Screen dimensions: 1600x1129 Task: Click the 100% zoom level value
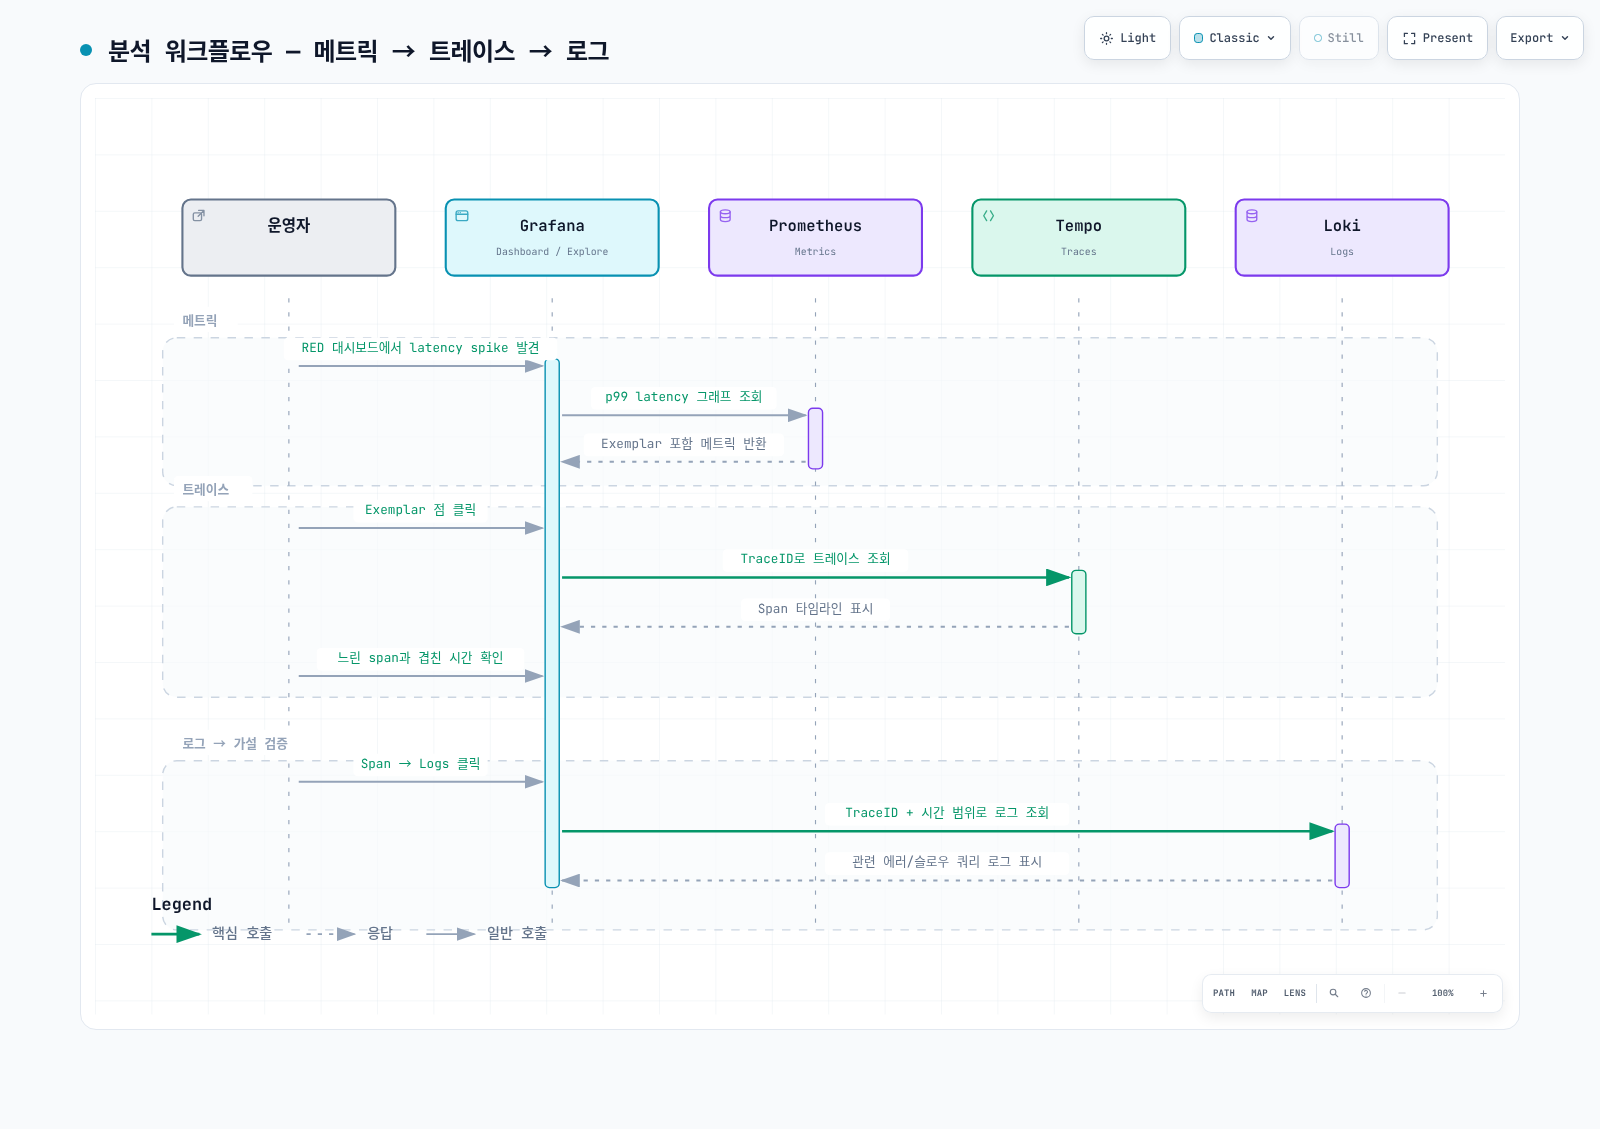[1442, 993]
